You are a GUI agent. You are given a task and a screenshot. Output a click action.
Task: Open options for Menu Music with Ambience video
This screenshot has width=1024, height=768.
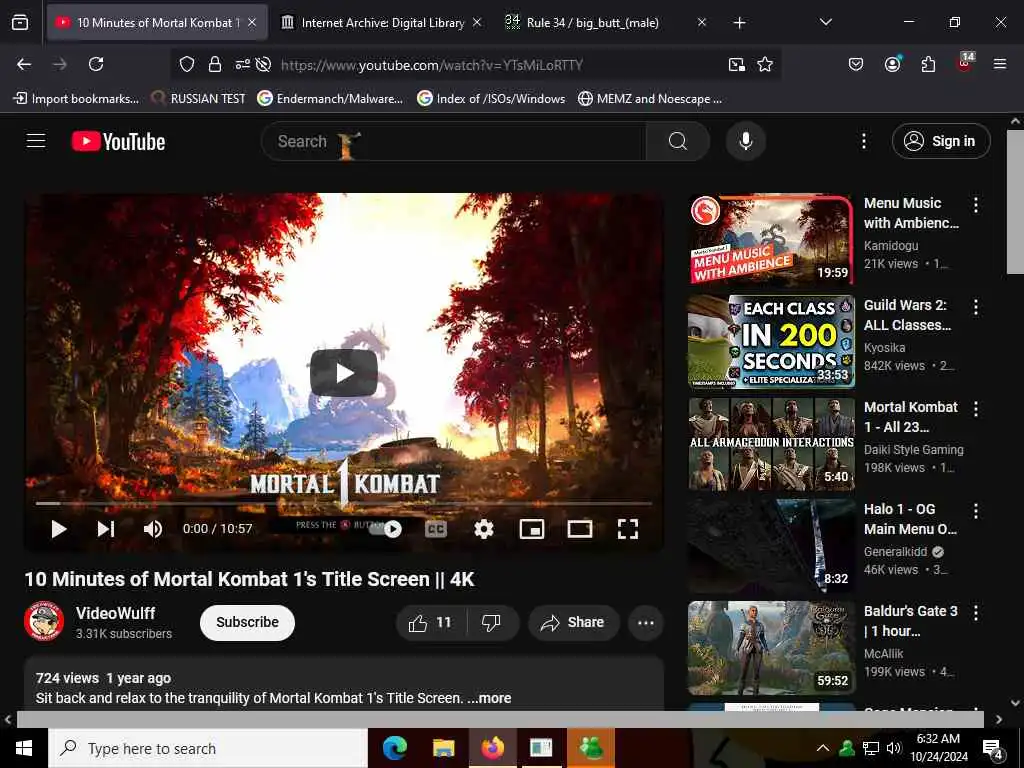pyautogui.click(x=976, y=205)
